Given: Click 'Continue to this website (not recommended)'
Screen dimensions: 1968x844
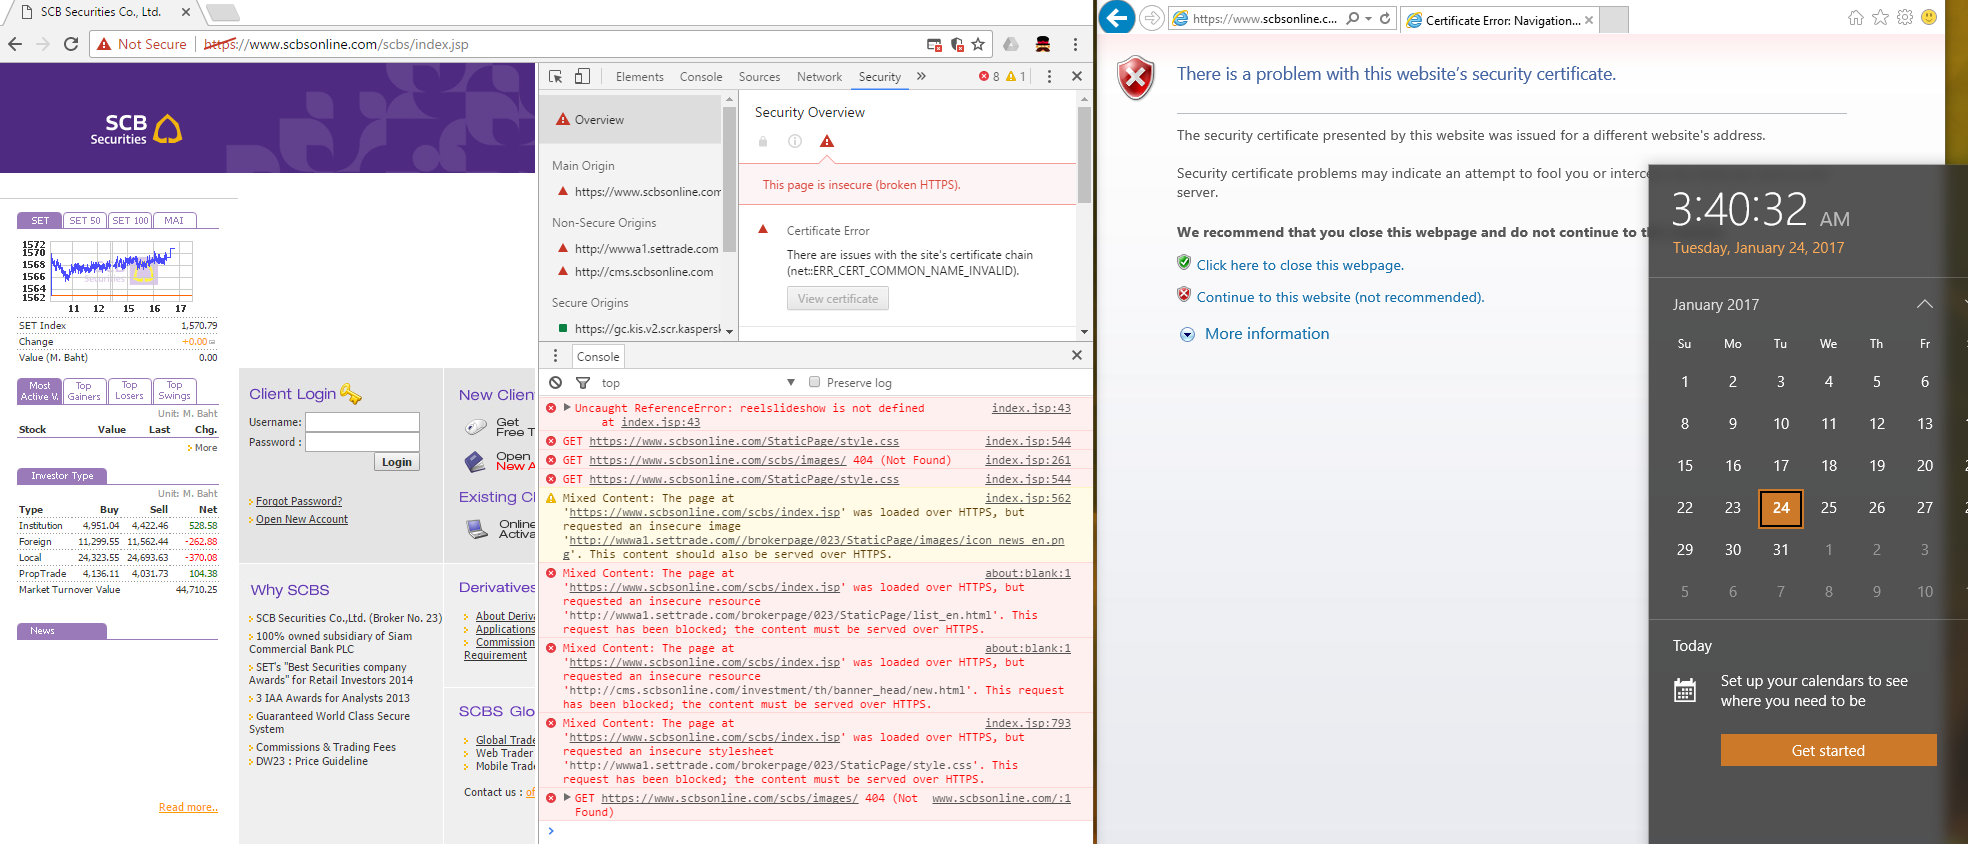Looking at the screenshot, I should (1340, 297).
